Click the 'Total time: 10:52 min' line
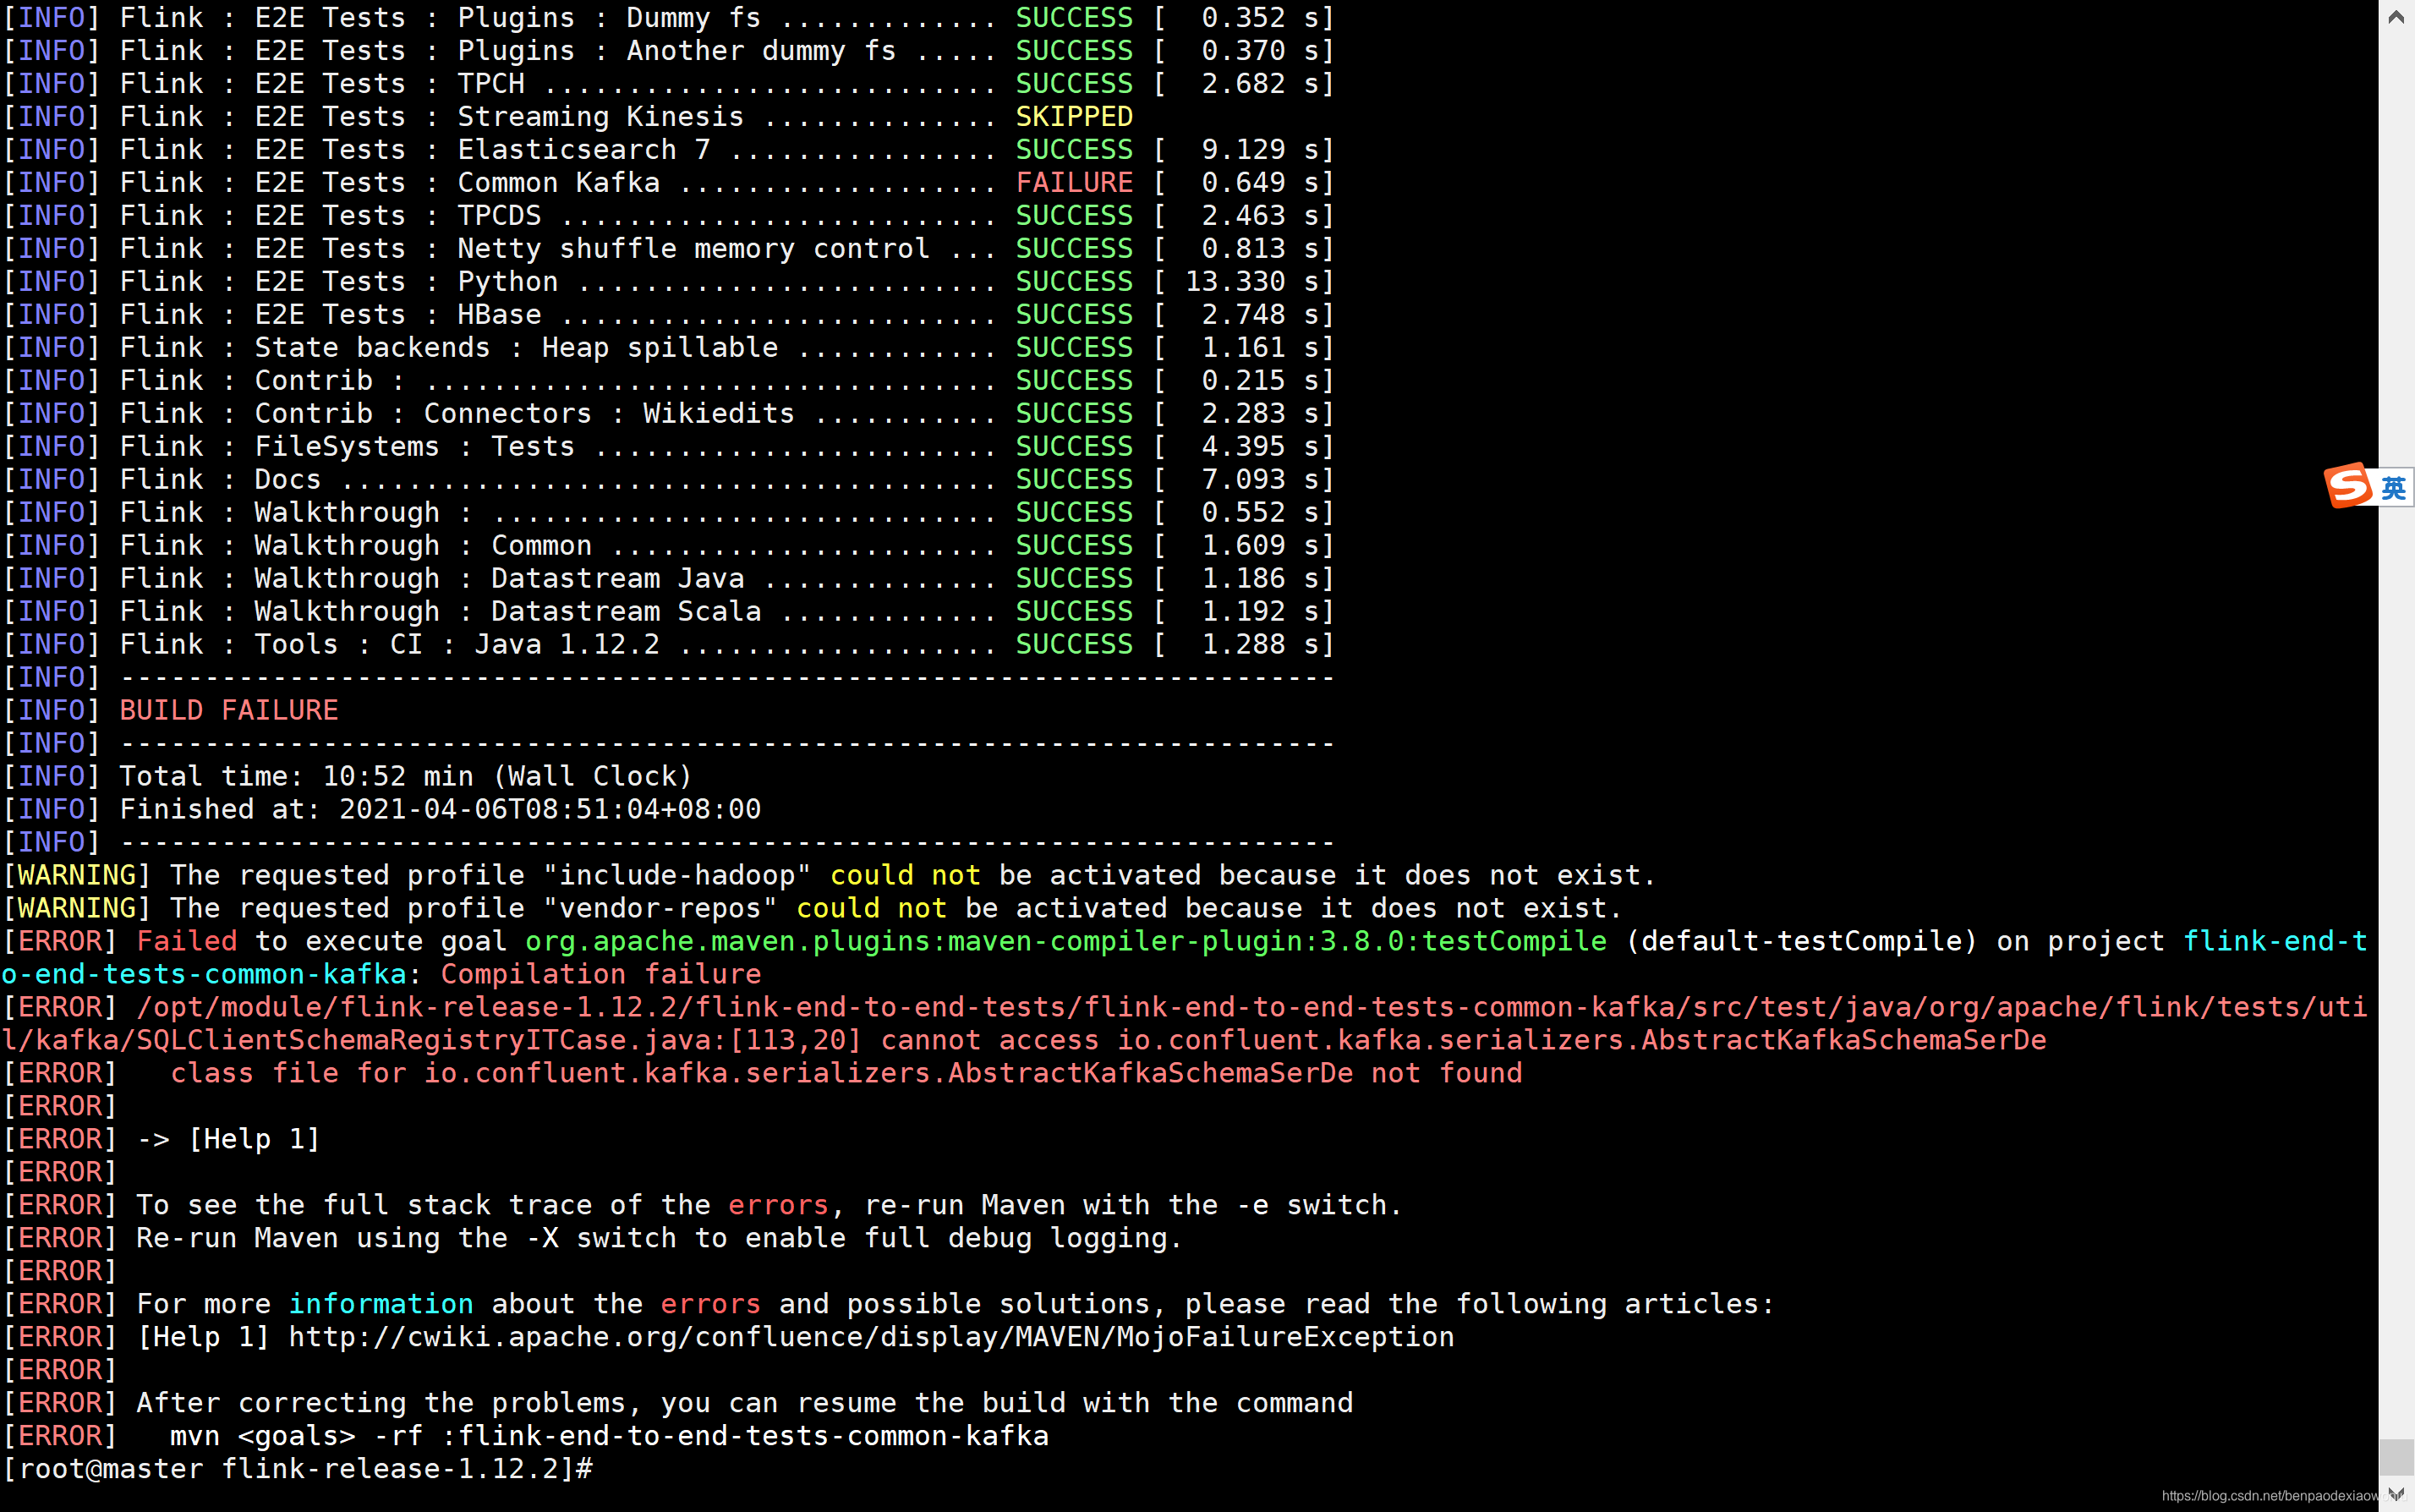The image size is (2415, 1512). [405, 776]
